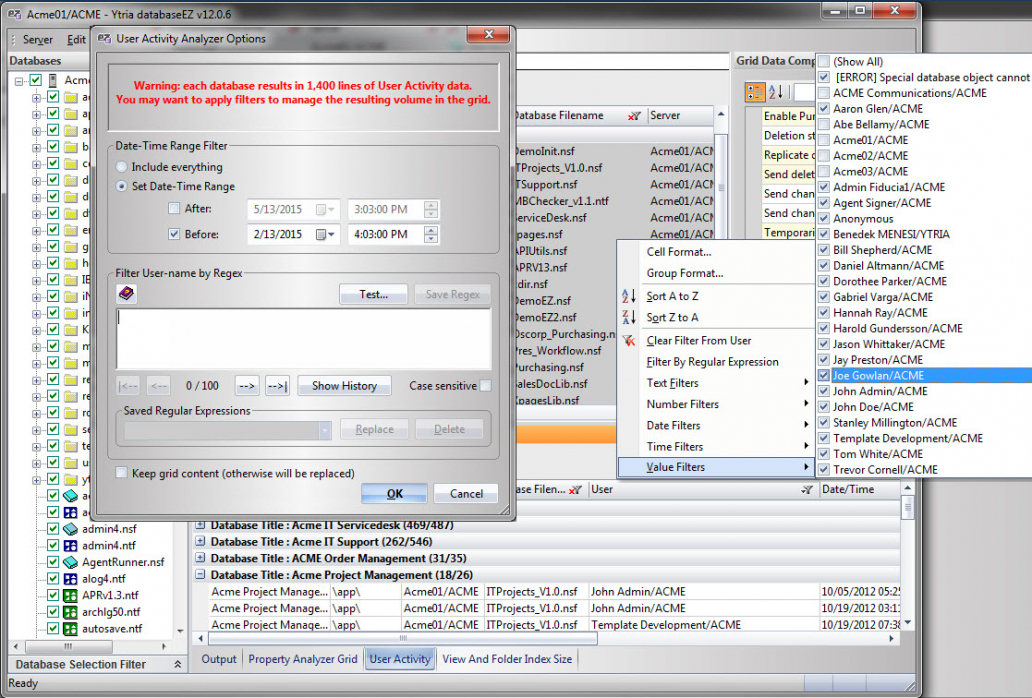The image size is (1032, 698).
Task: Click the User Activity grid horizontal scrollbar
Action: [x=403, y=638]
